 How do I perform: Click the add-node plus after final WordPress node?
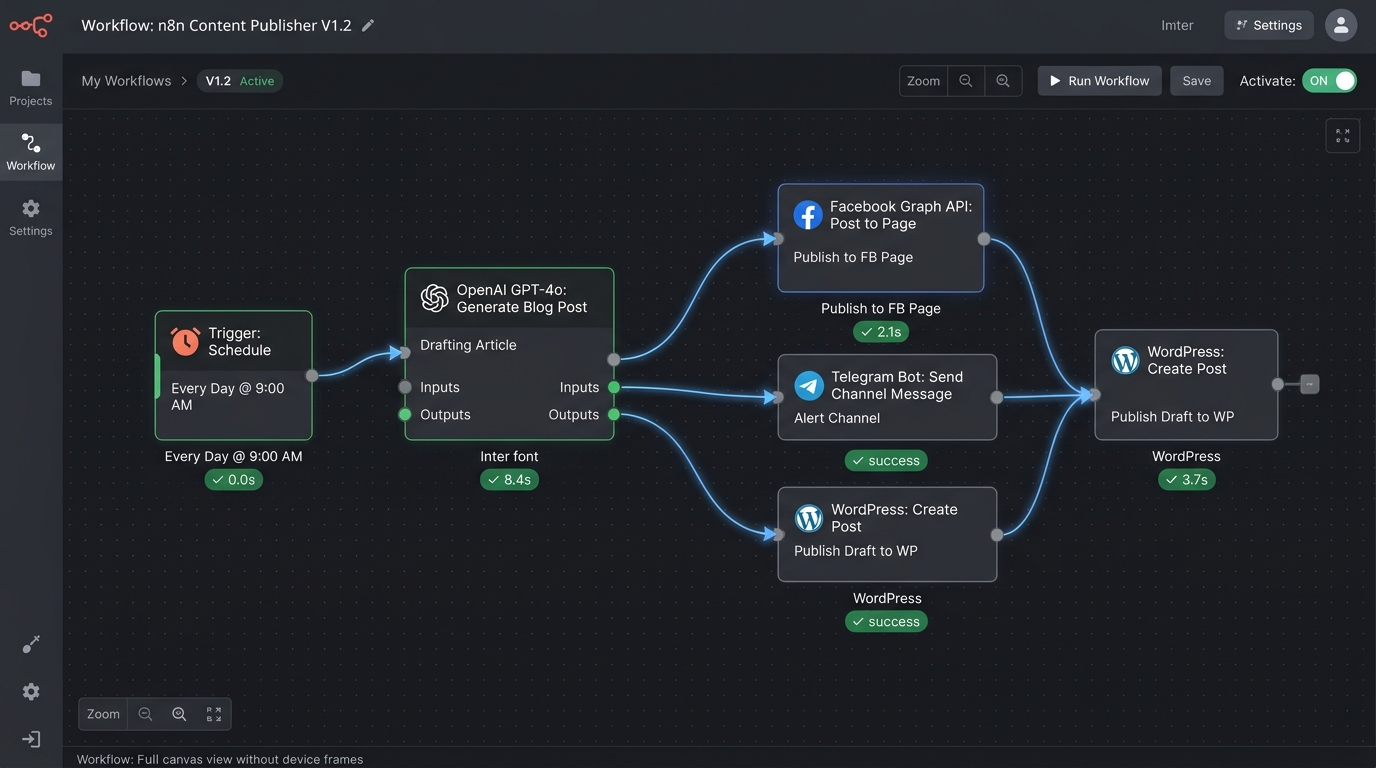coord(1310,384)
